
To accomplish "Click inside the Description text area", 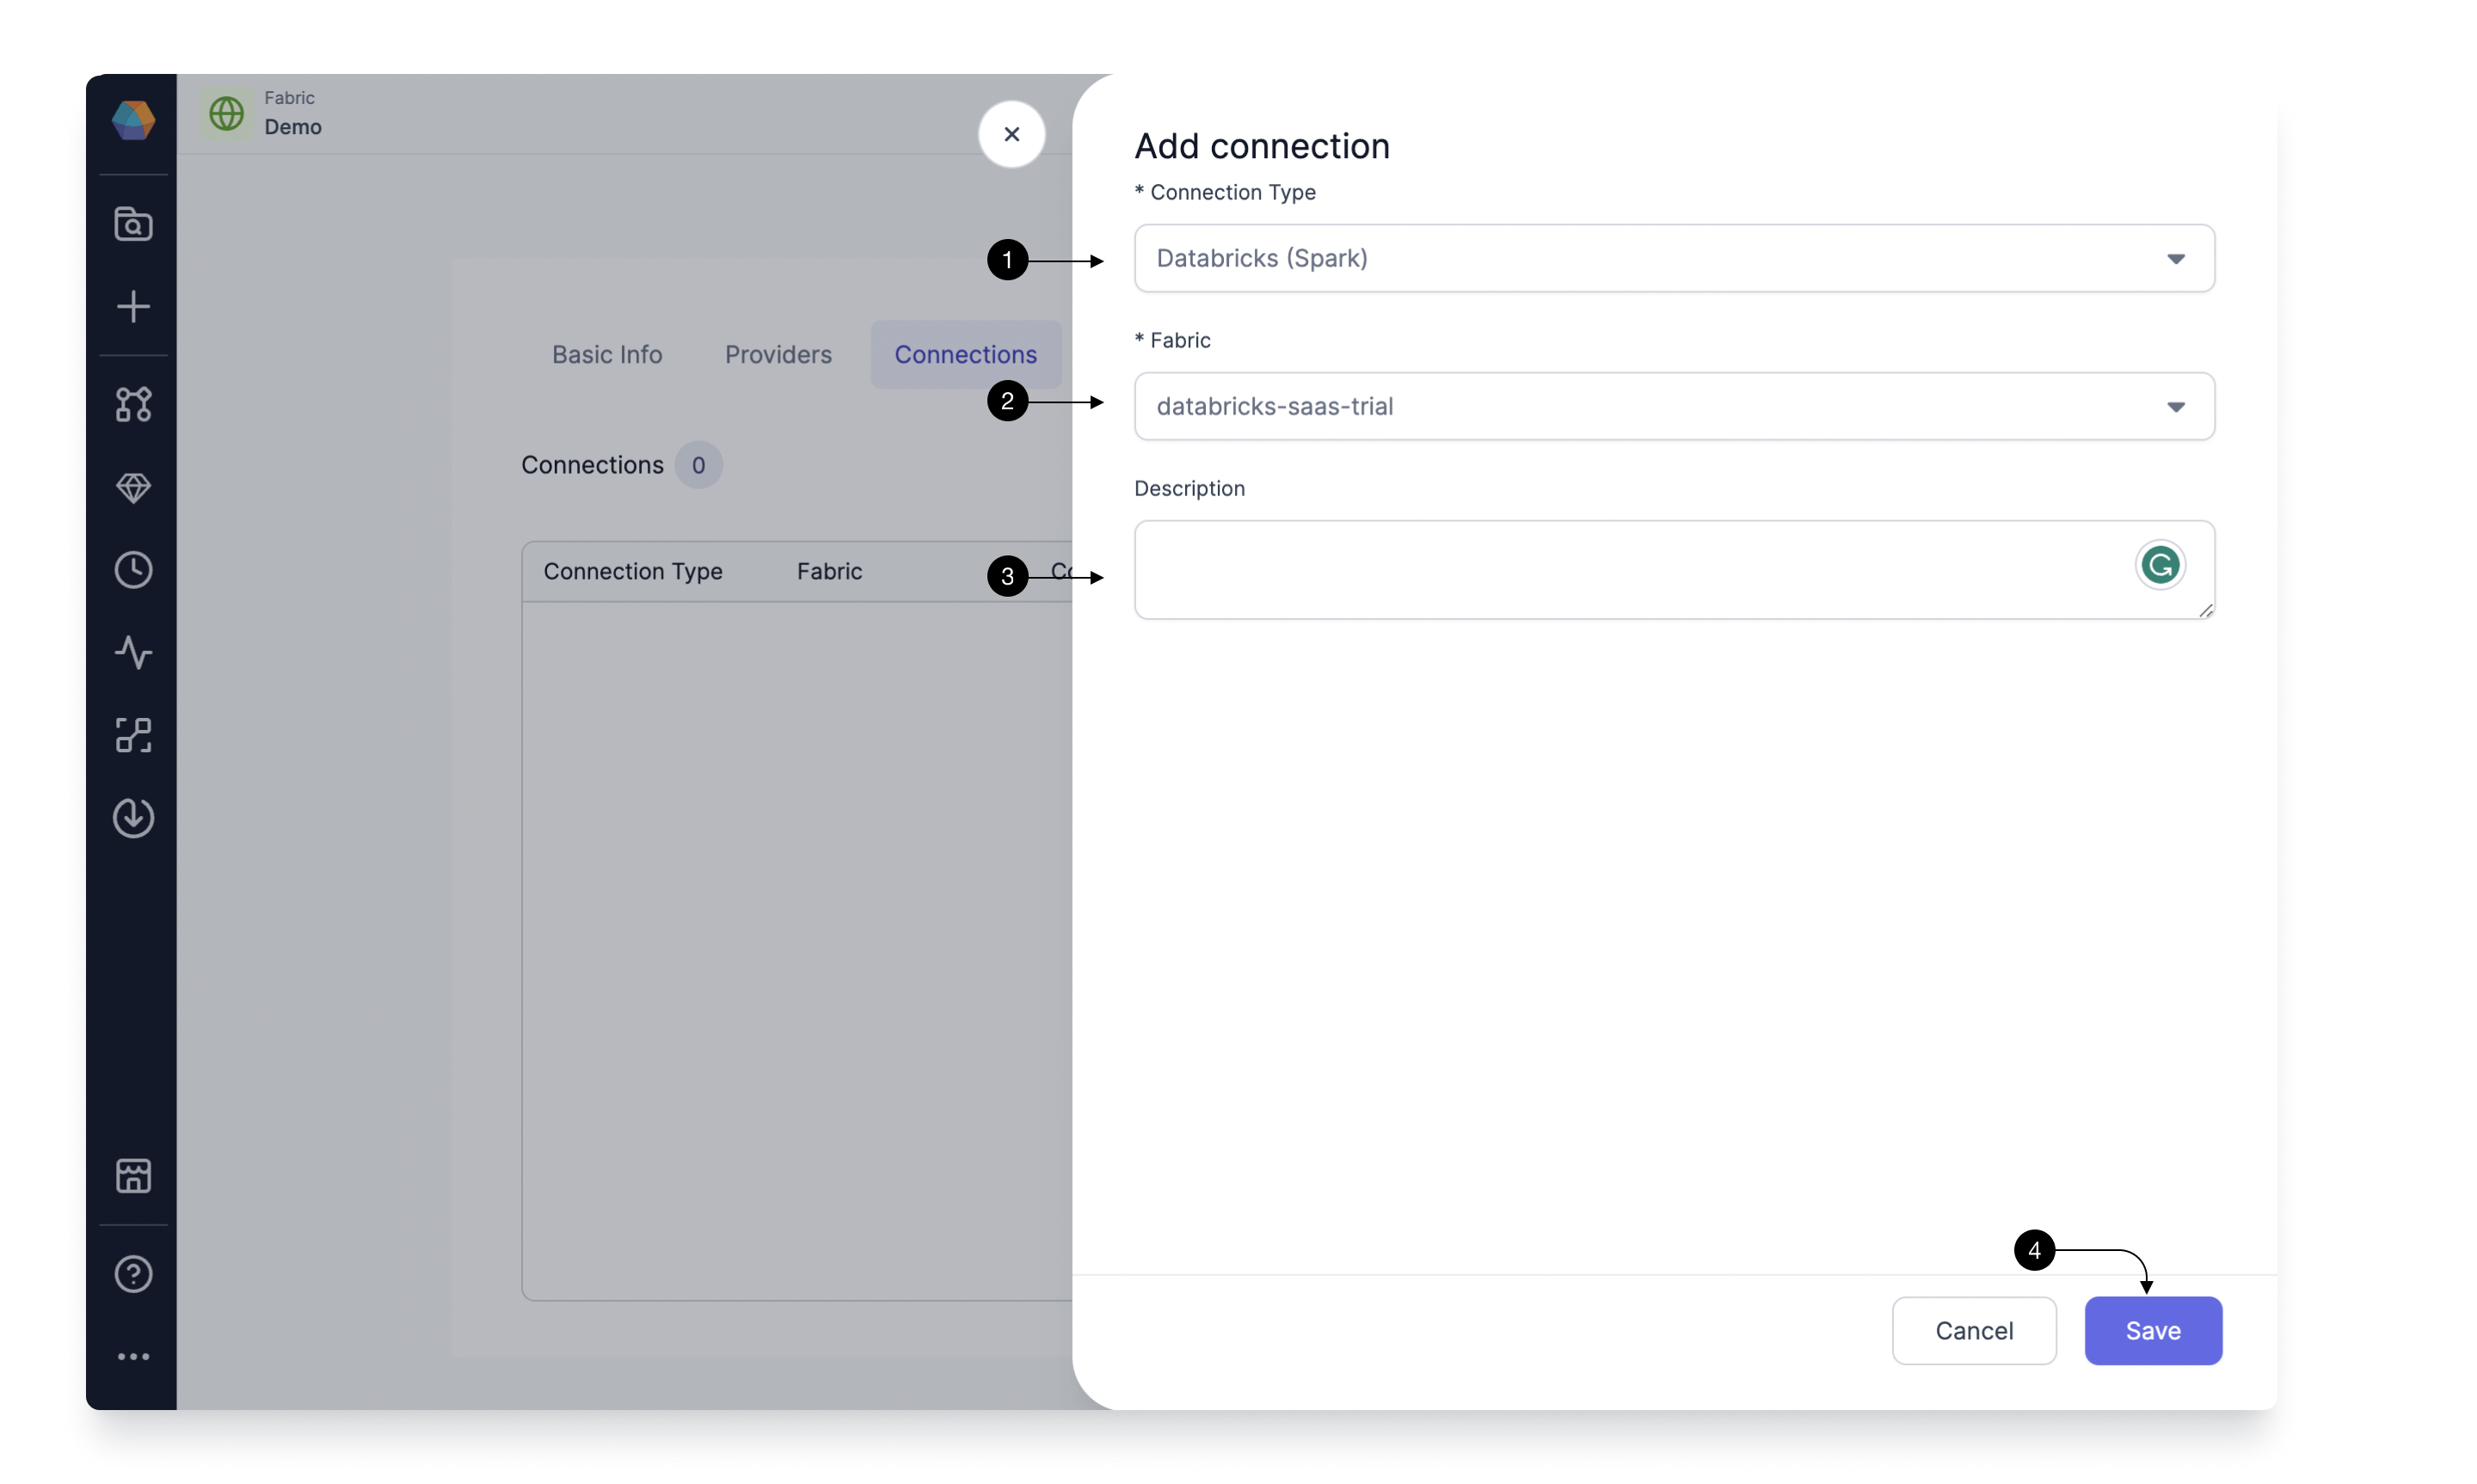I will (x=1674, y=570).
